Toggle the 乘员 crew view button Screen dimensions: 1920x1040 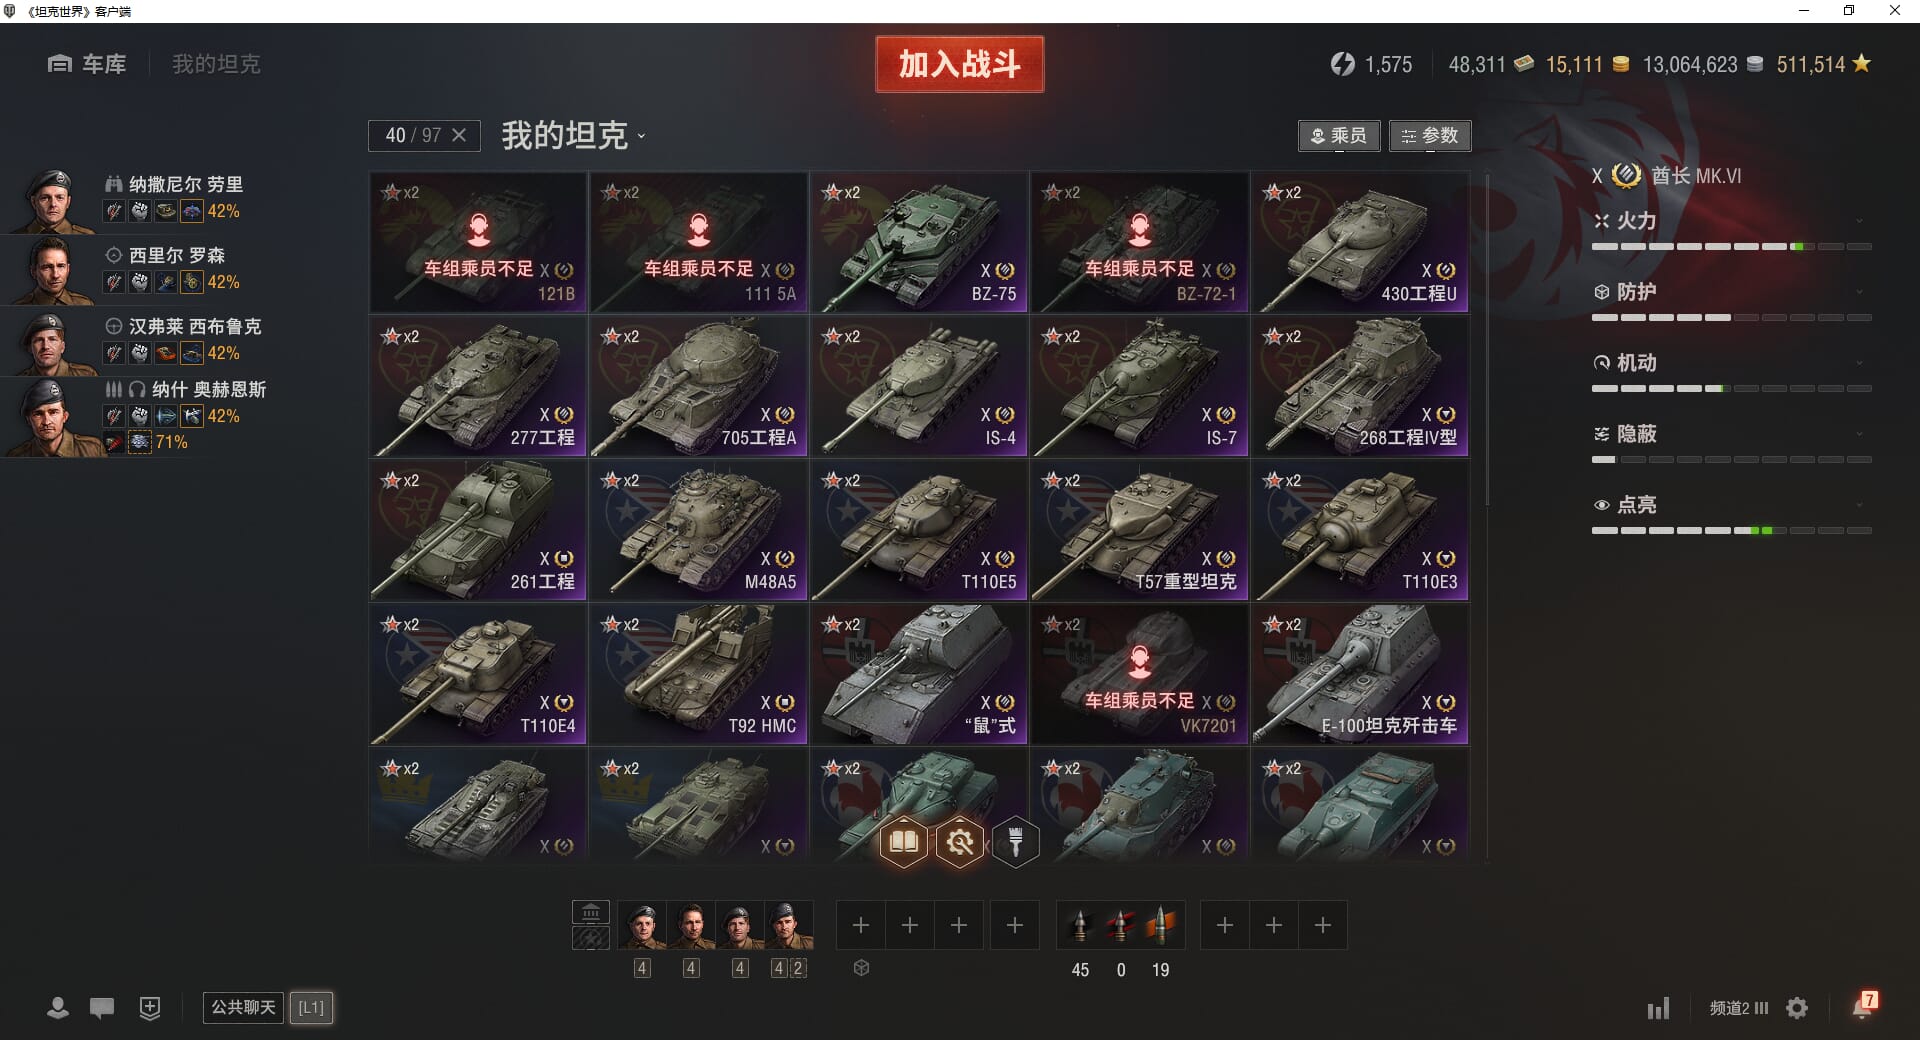[x=1339, y=136]
